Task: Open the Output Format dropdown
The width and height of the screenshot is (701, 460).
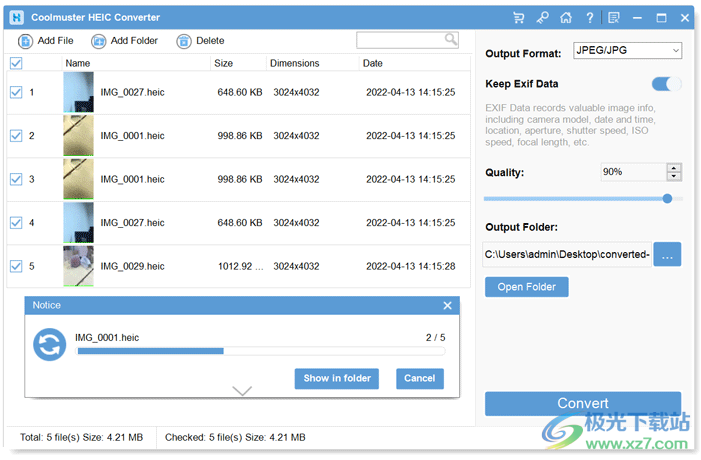Action: pos(627,51)
